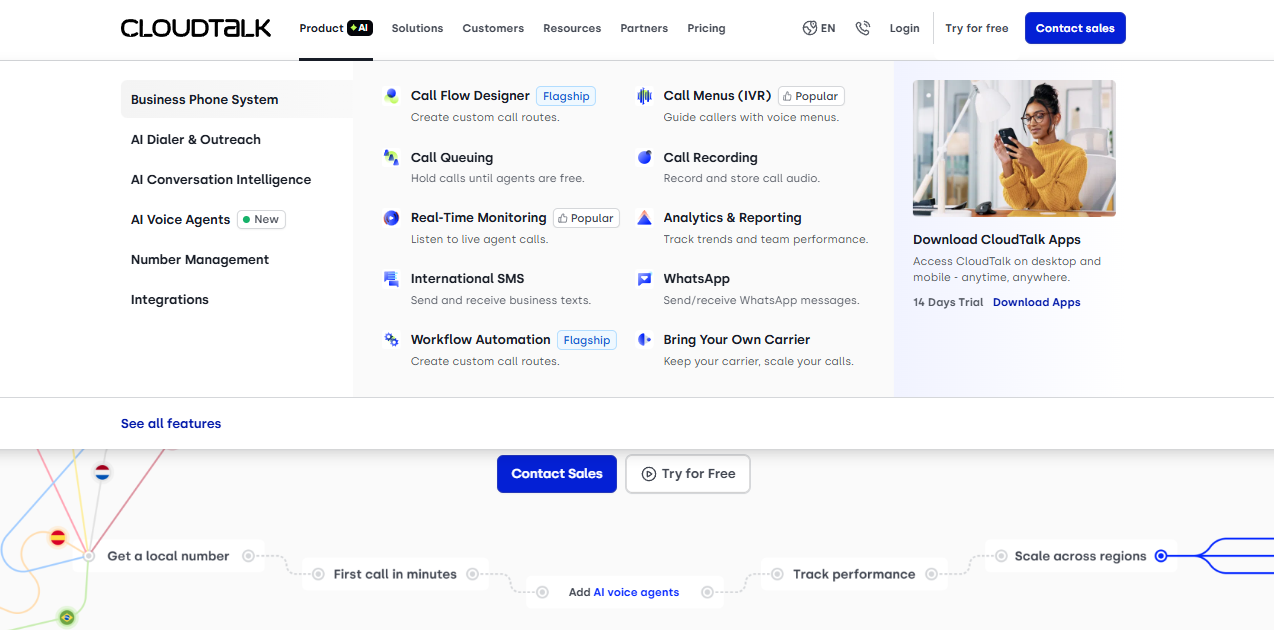Select the International SMS icon
This screenshot has width=1274, height=630.
pos(391,278)
